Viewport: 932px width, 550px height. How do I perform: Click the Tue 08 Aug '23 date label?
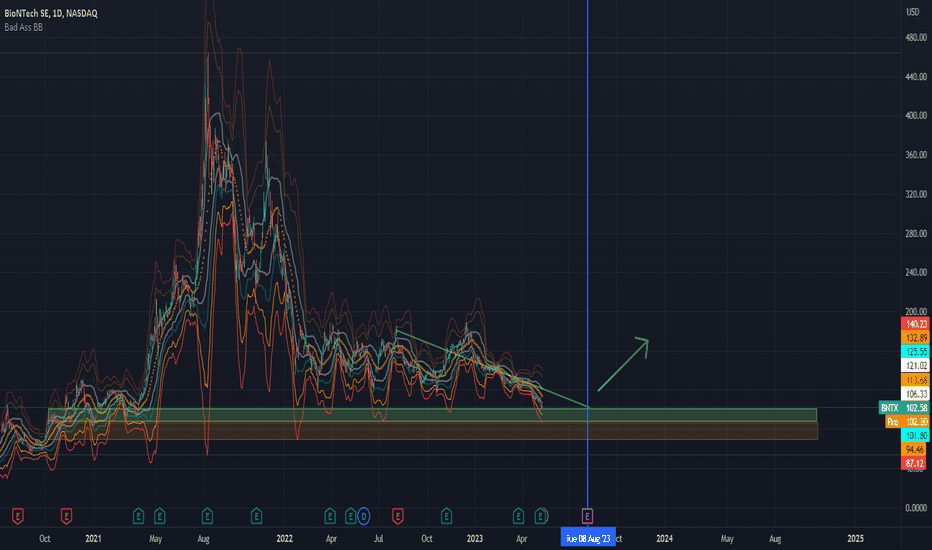point(588,539)
